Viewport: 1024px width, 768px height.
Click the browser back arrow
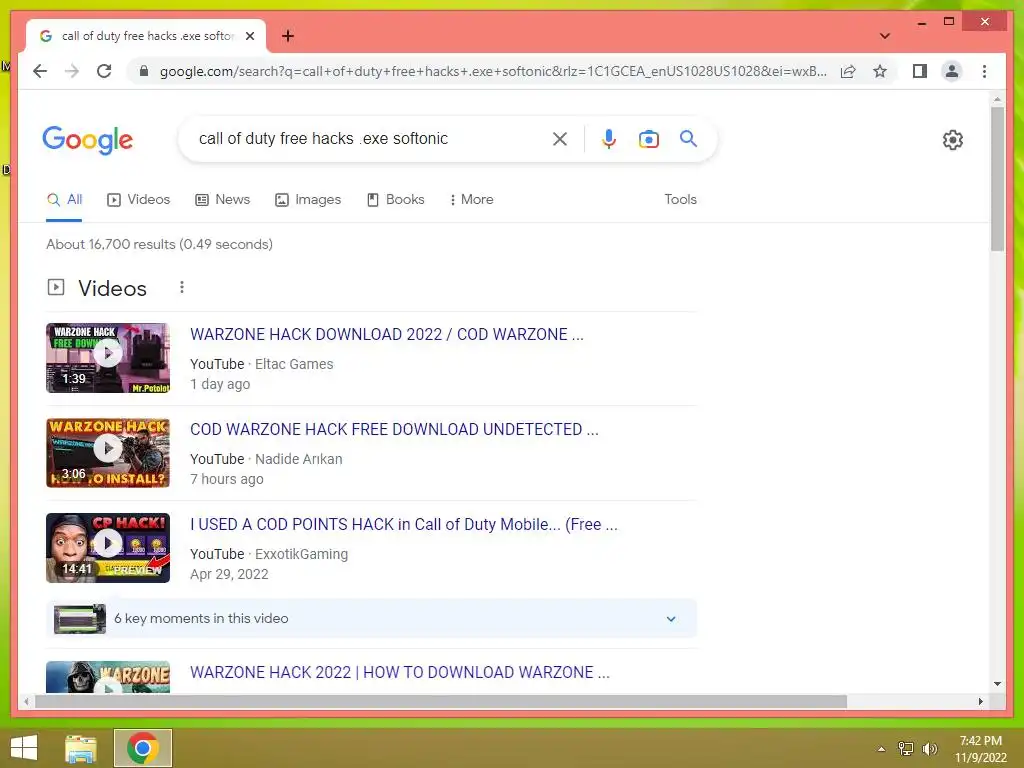[x=40, y=71]
